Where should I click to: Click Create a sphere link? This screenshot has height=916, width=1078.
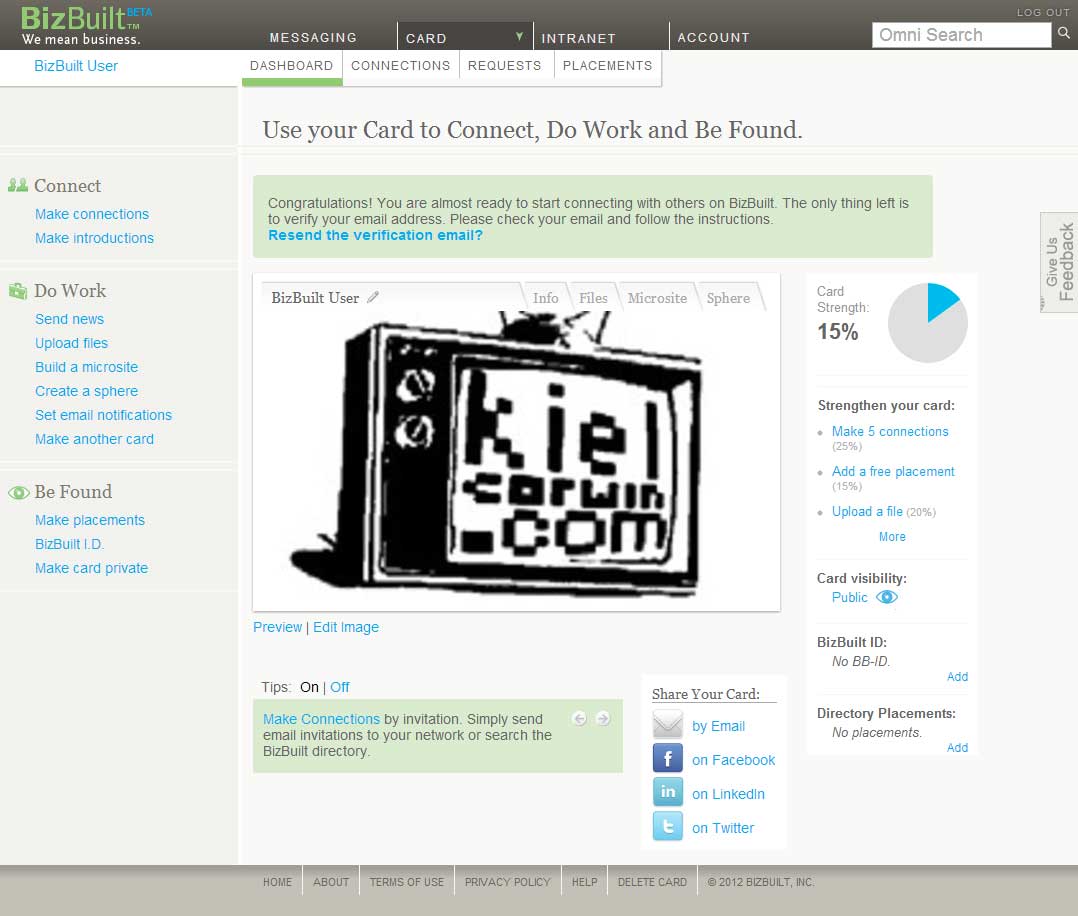click(87, 391)
